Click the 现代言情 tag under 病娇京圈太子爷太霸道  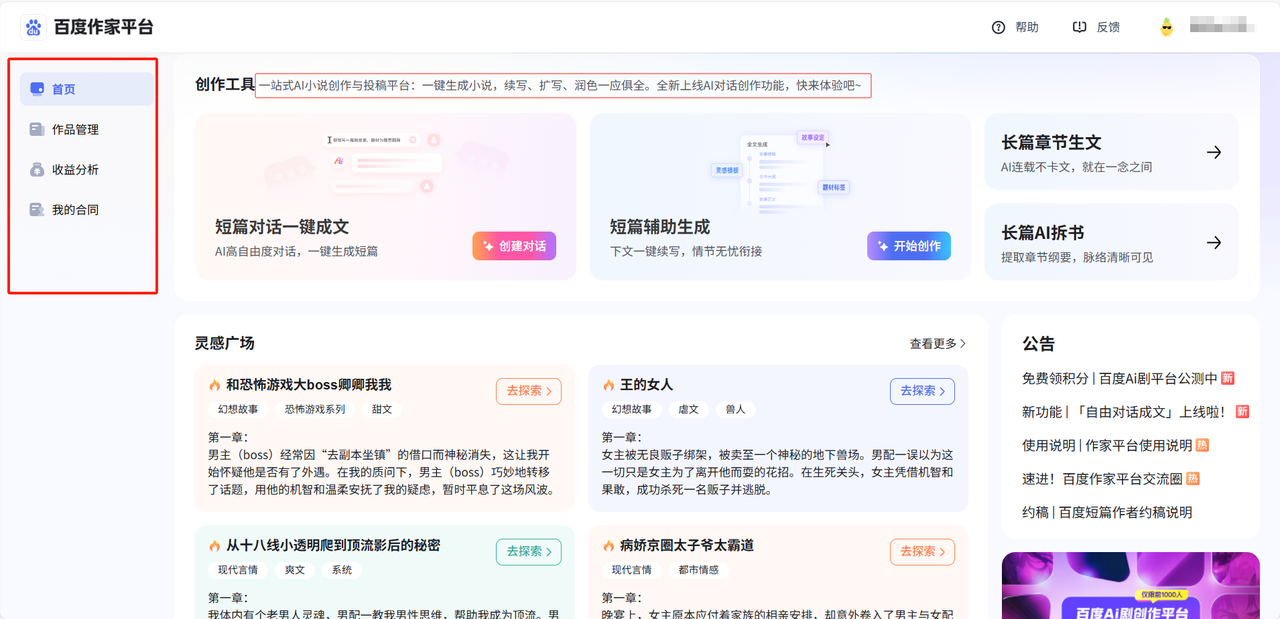point(632,570)
